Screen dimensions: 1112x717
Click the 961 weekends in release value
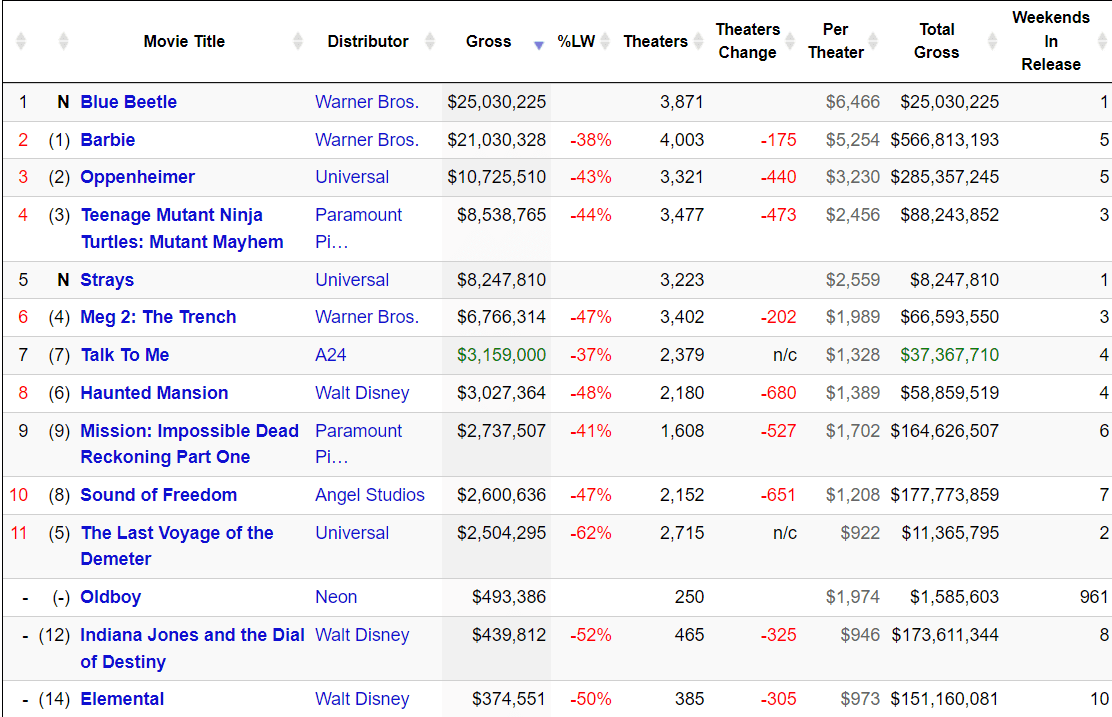[1094, 597]
